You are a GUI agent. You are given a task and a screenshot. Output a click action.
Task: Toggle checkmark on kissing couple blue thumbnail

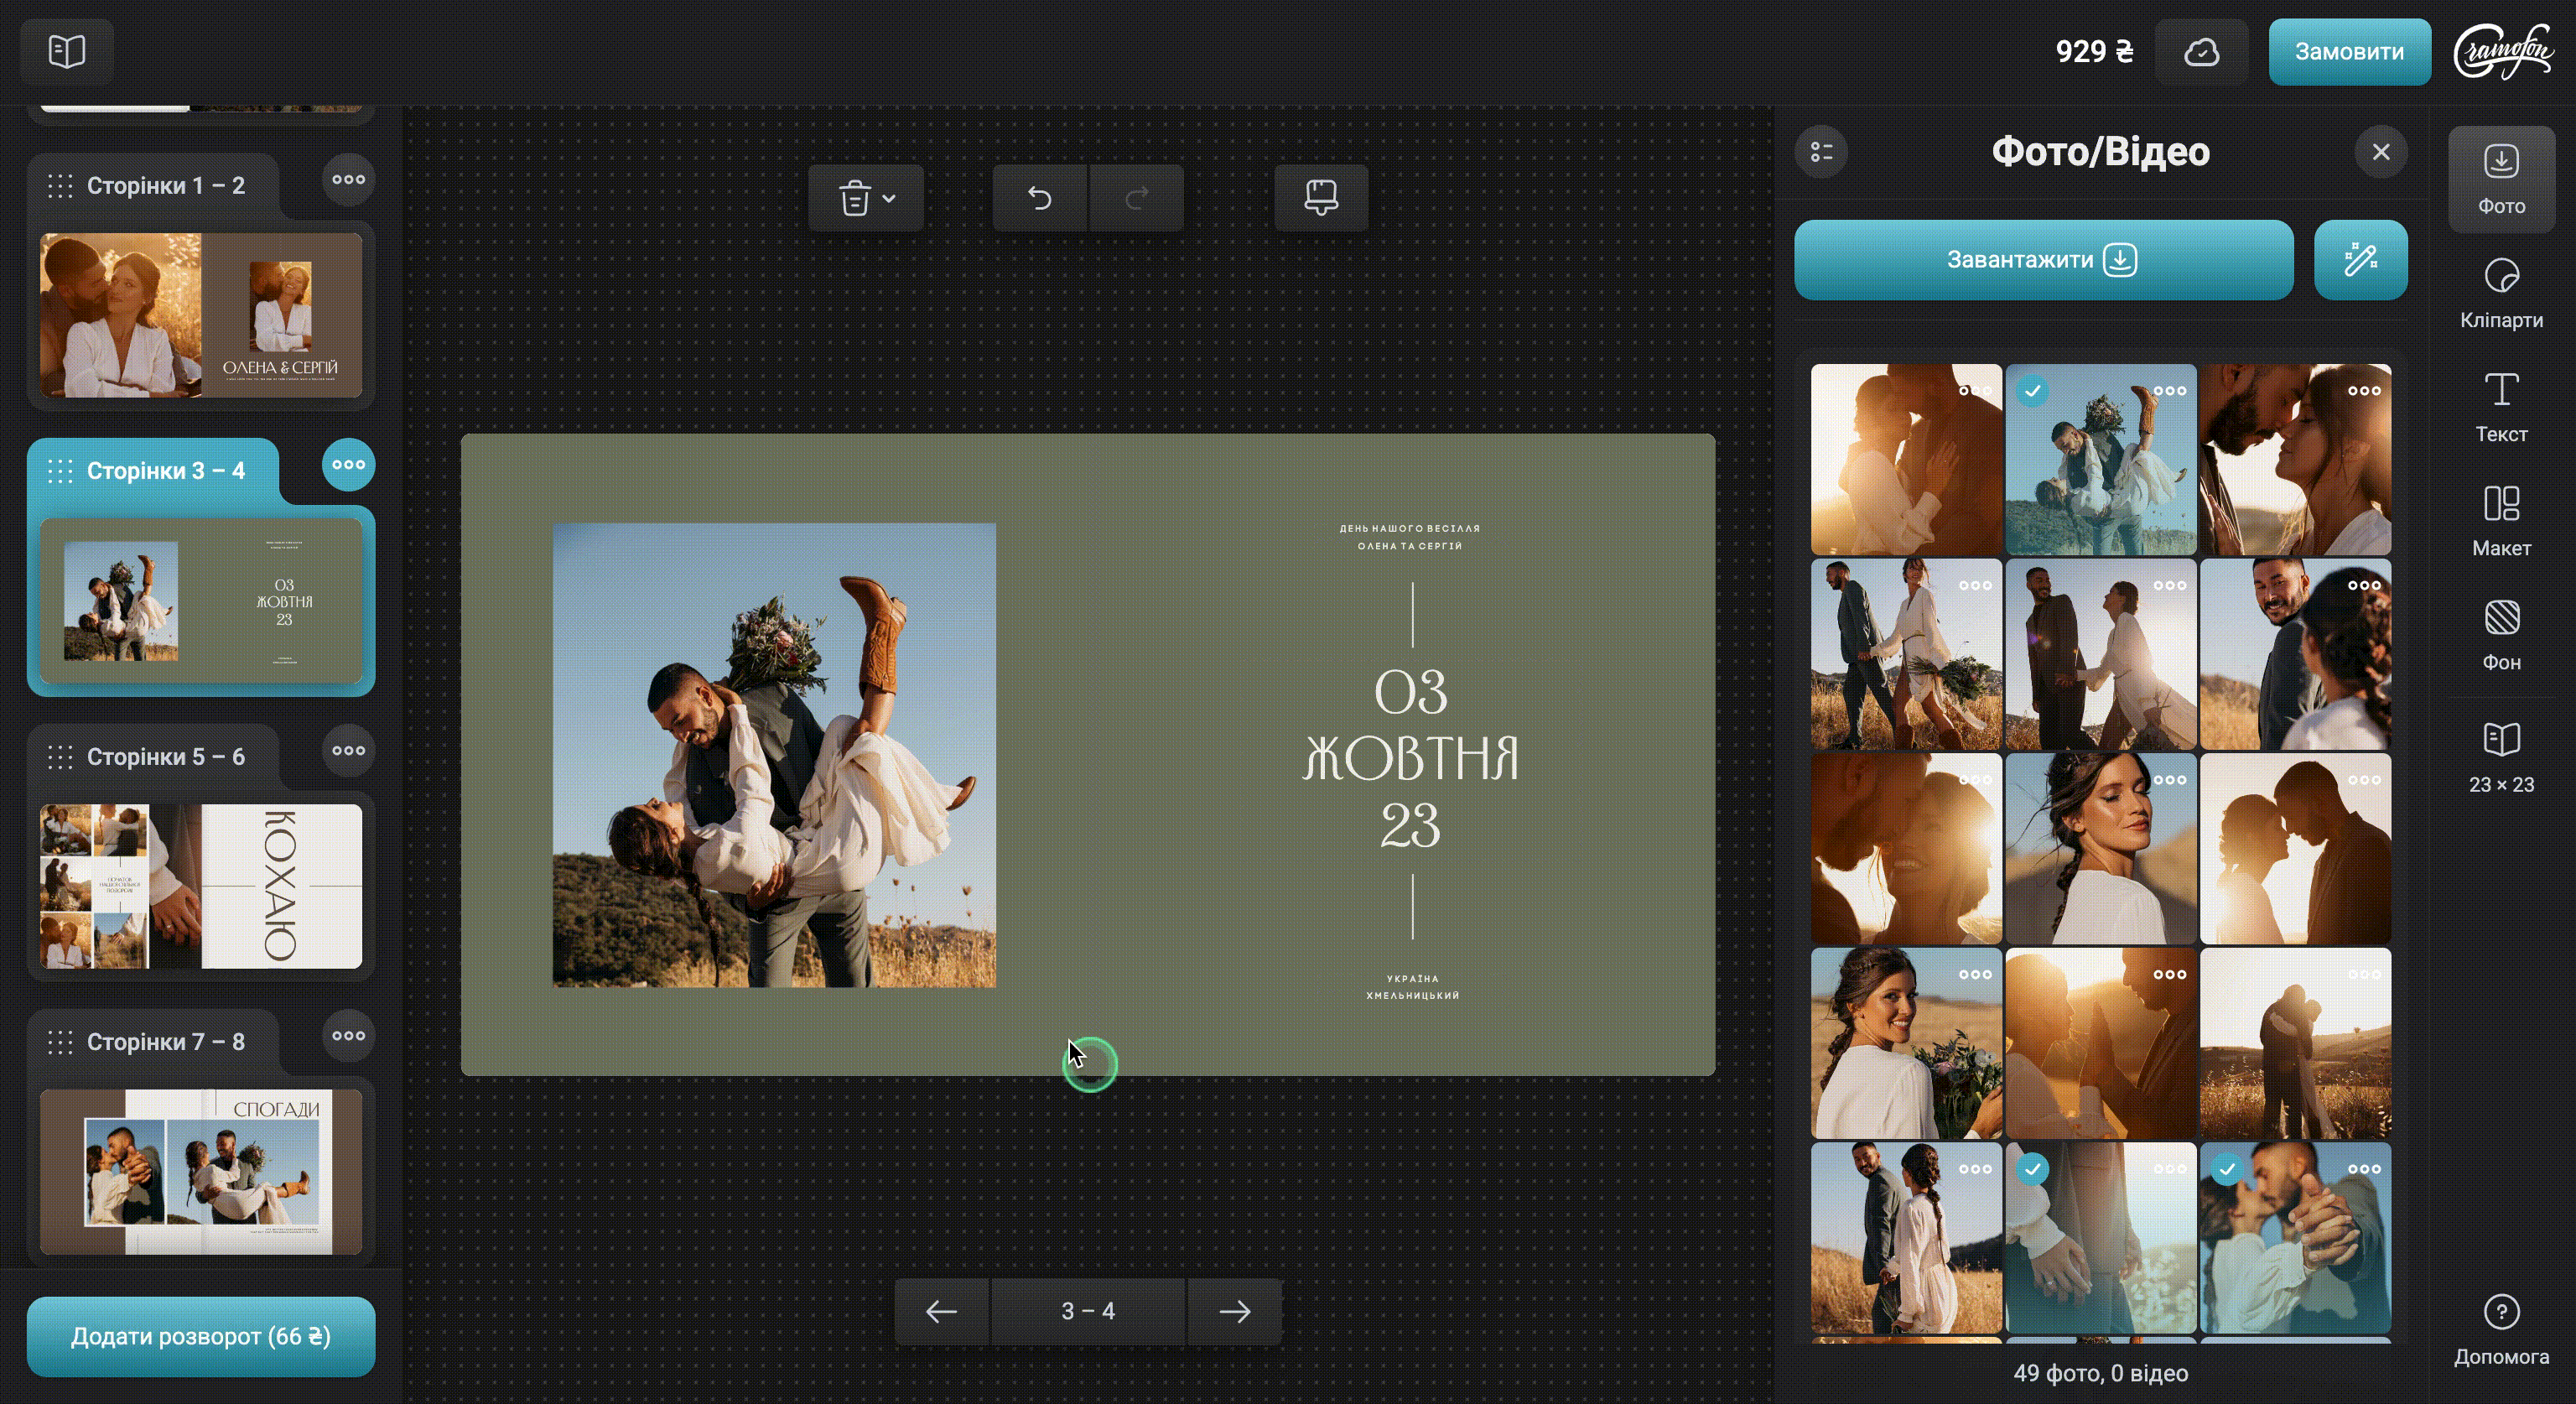point(2226,1169)
